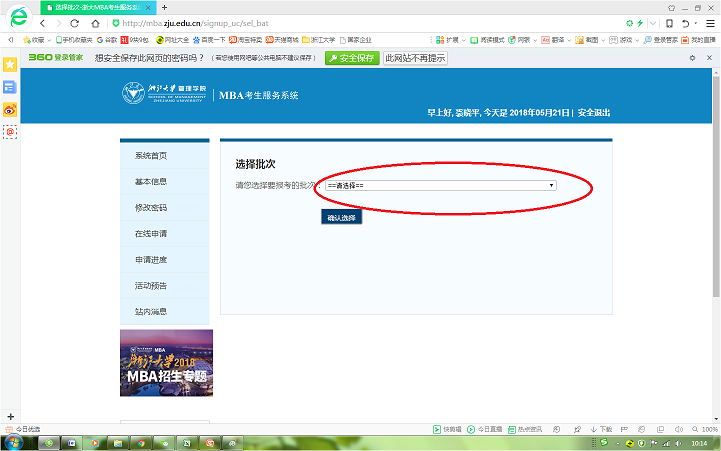Open the 扩展 extensions dropdown
Viewport: 721px width, 451px height.
[x=451, y=40]
